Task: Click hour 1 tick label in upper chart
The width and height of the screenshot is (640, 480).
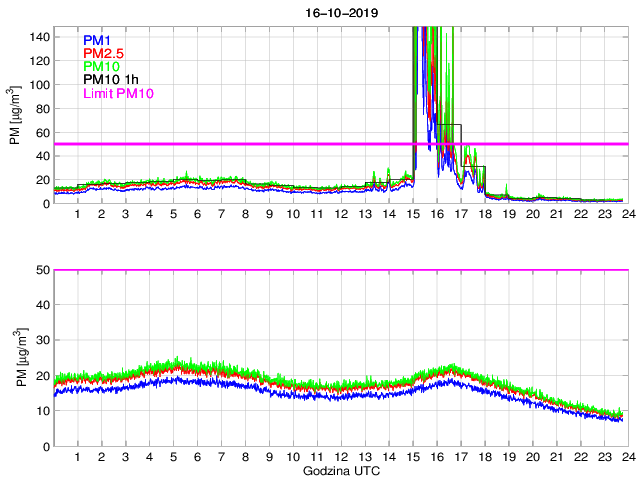Action: pos(77,215)
